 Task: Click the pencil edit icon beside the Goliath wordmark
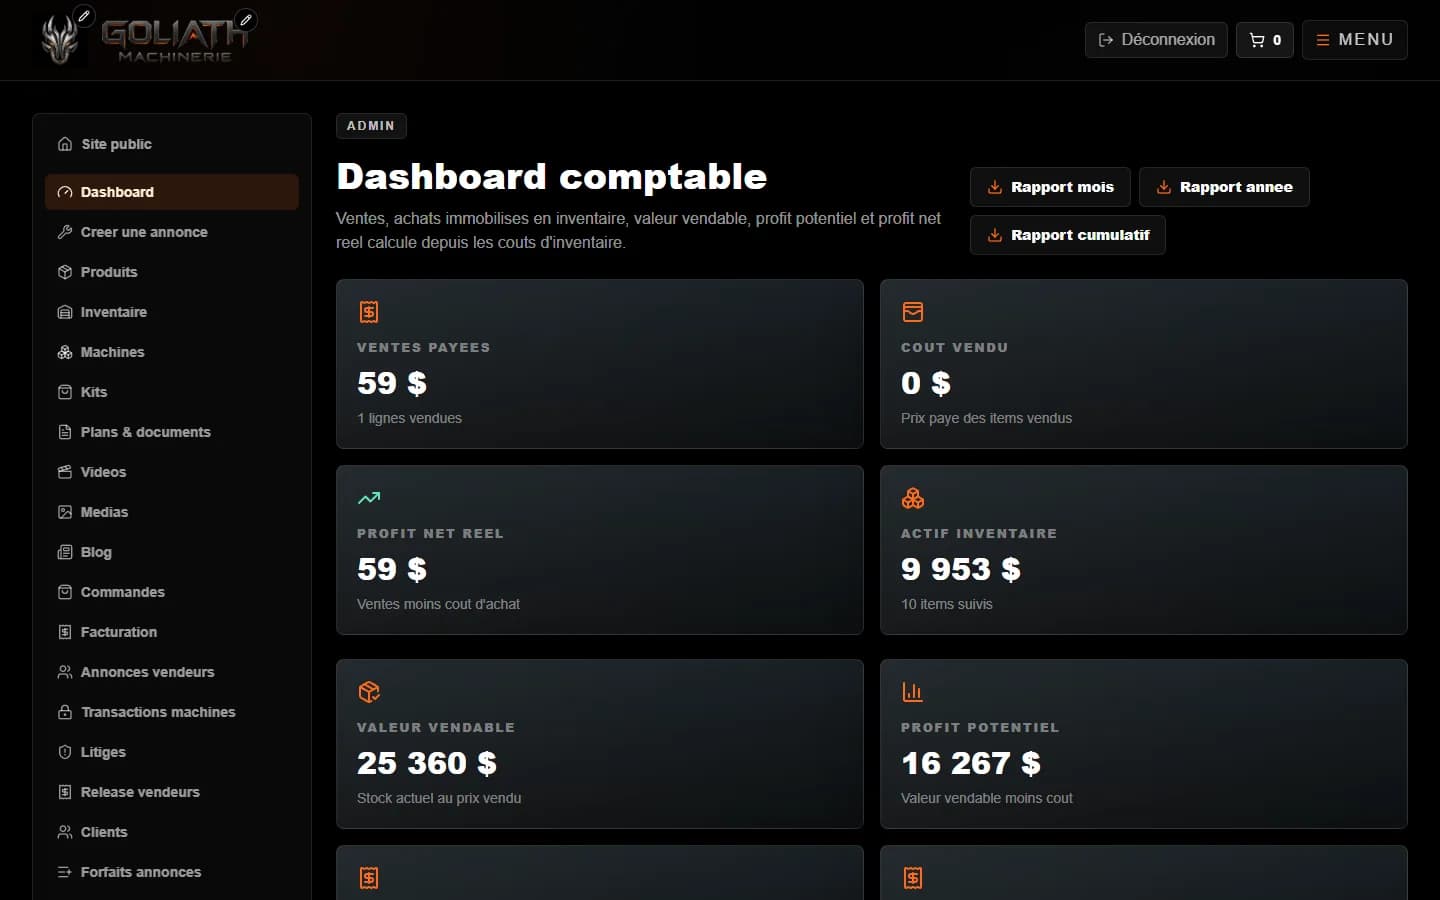(x=246, y=19)
